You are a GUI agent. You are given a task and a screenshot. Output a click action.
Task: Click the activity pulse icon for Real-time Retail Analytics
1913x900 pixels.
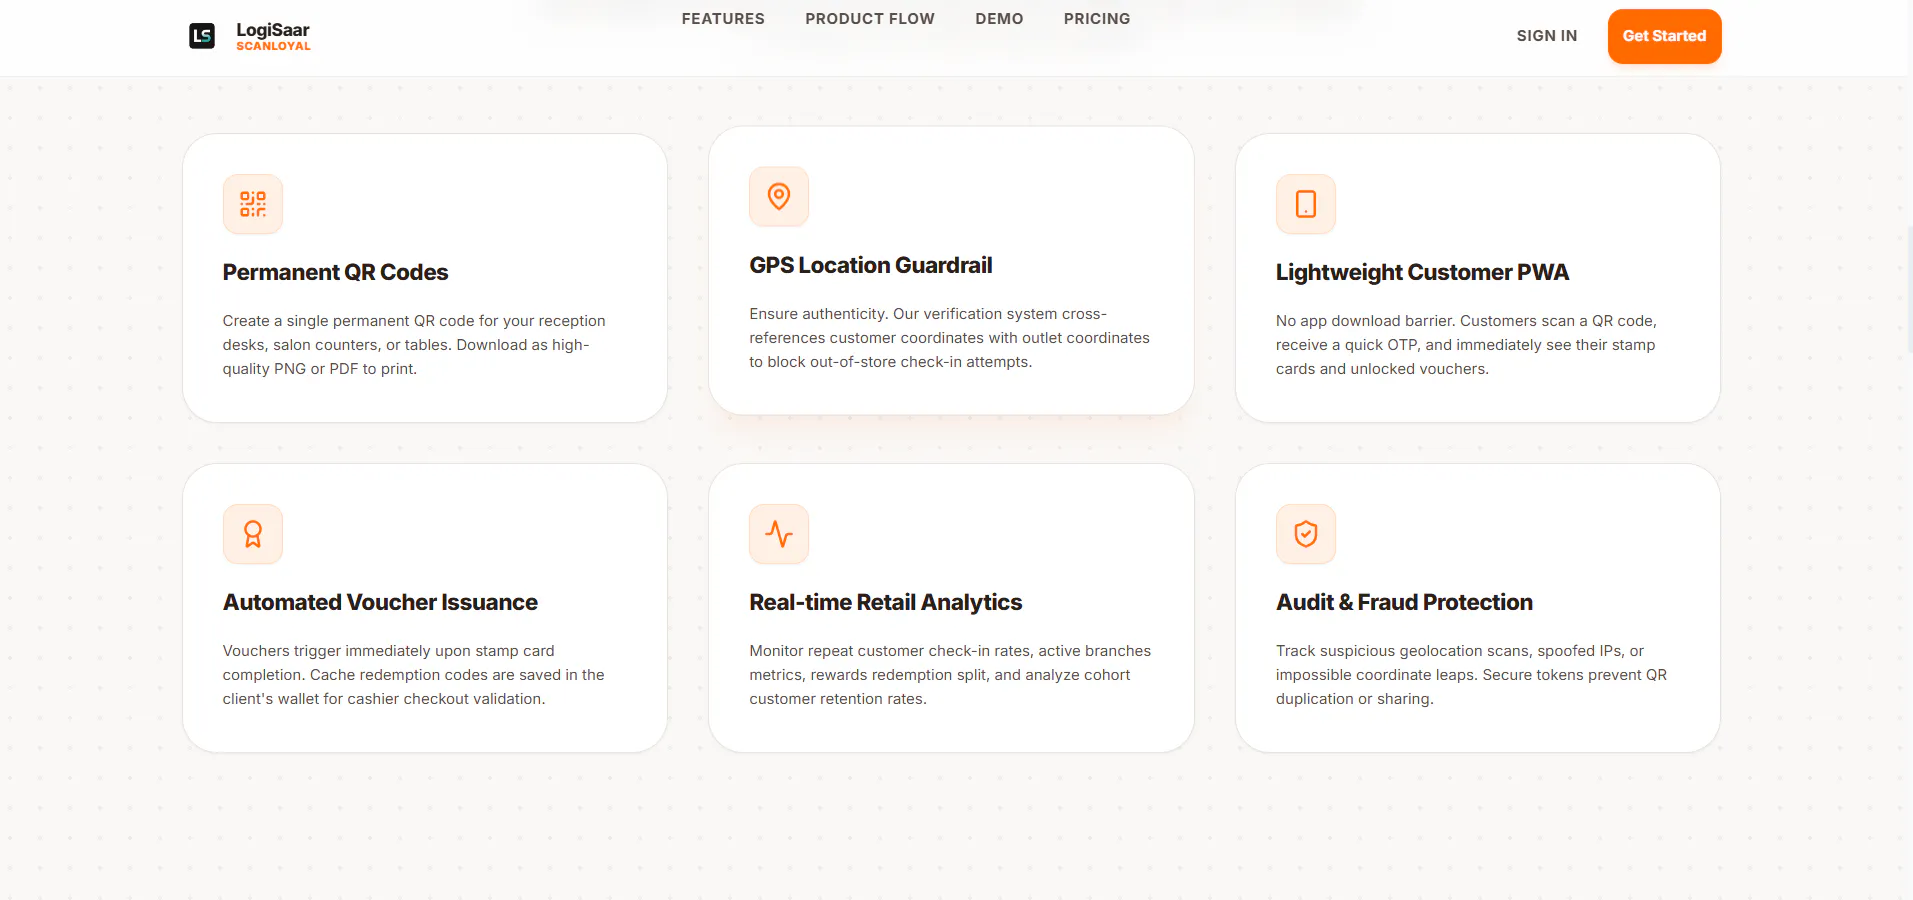pyautogui.click(x=779, y=534)
